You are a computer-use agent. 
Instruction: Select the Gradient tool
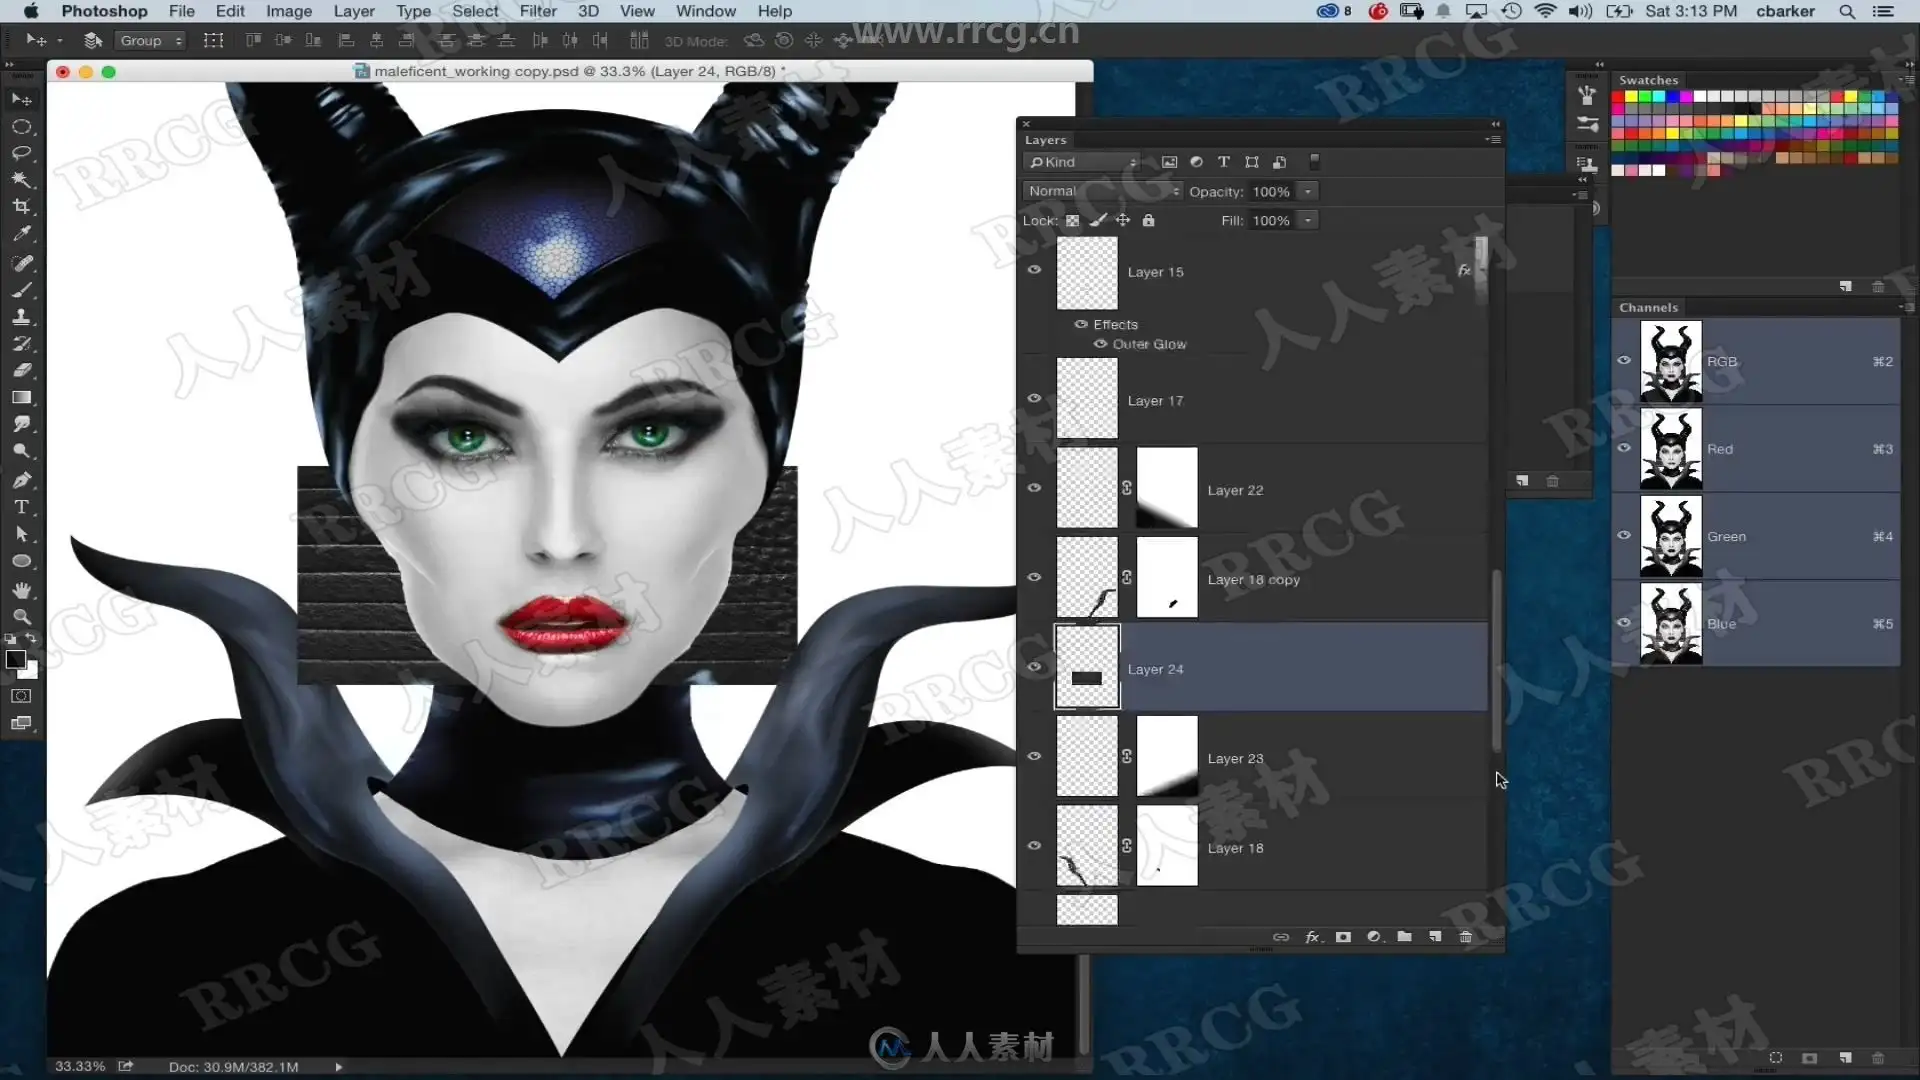[x=22, y=398]
